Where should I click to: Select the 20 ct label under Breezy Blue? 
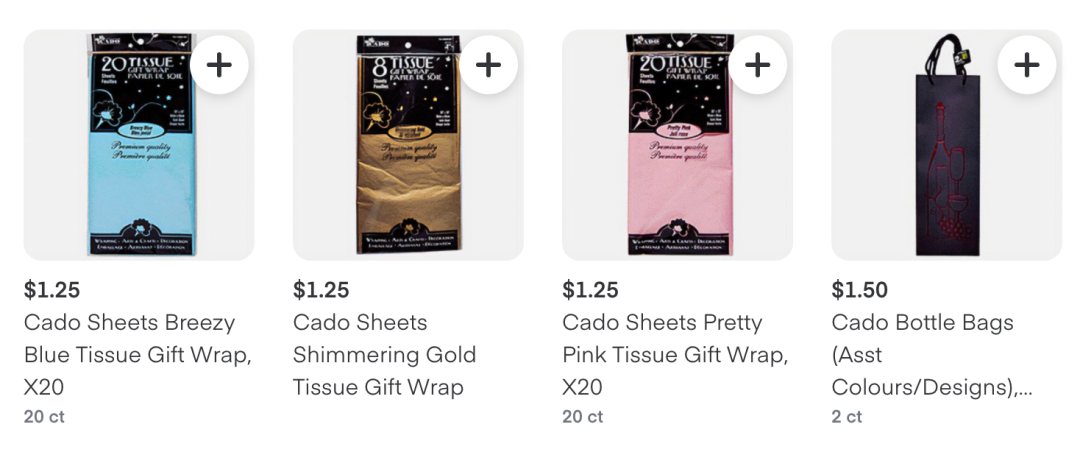pyautogui.click(x=44, y=416)
